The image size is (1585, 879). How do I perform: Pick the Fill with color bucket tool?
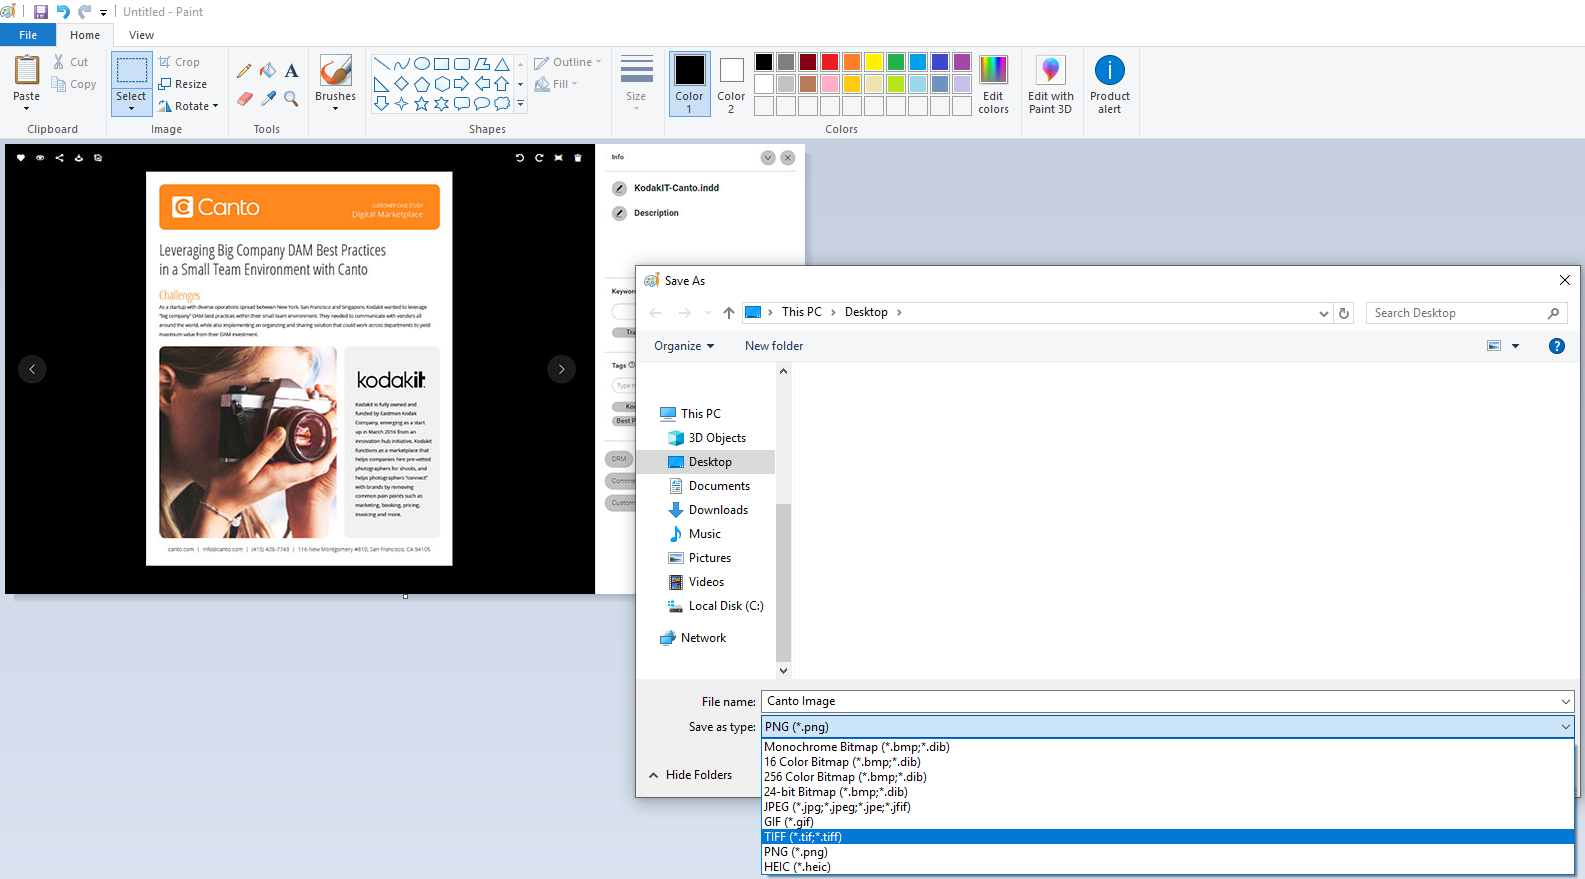tap(268, 71)
